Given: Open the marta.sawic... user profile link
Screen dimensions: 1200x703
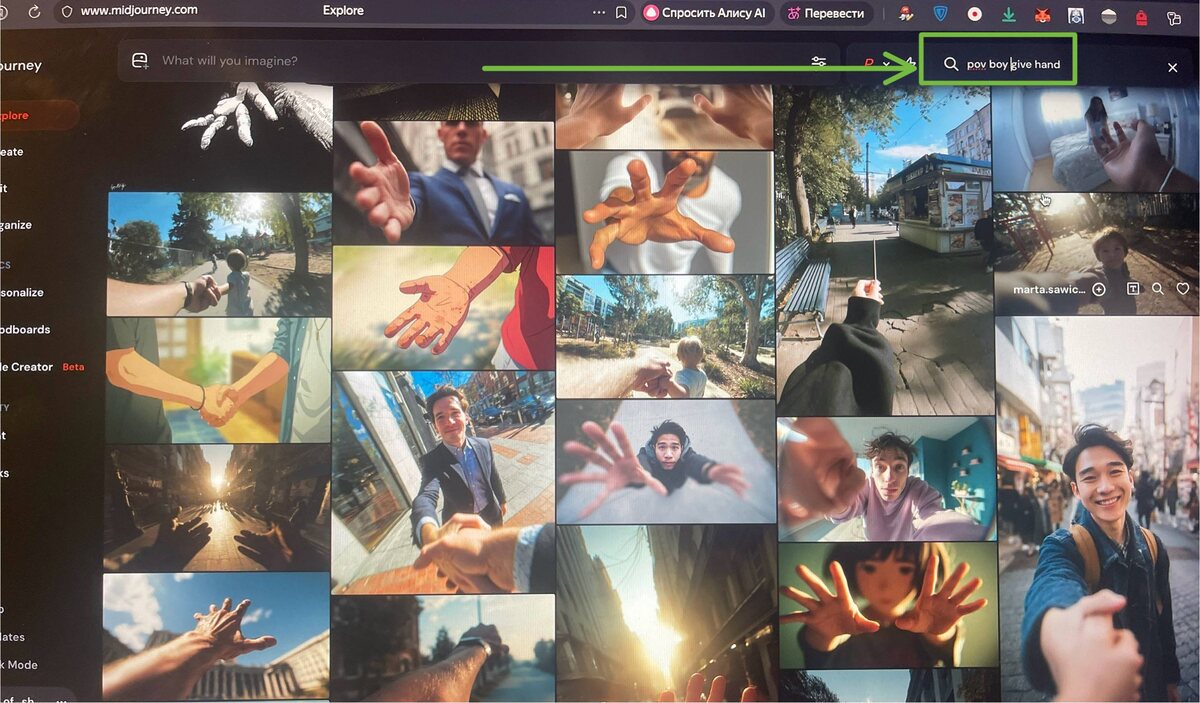Looking at the screenshot, I should (x=1049, y=289).
